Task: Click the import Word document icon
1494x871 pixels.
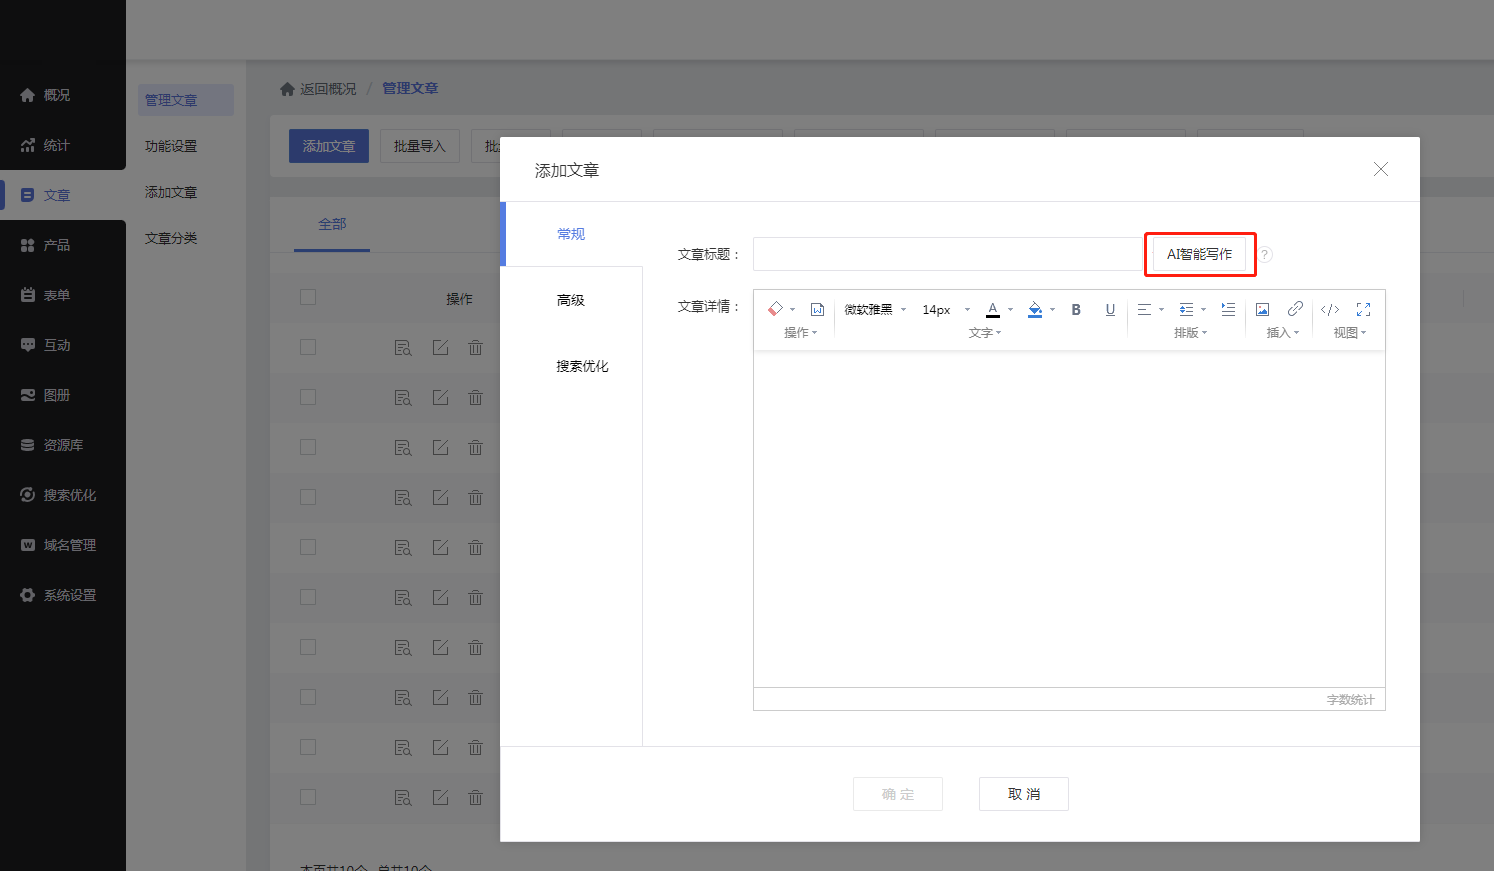Action: (x=817, y=310)
